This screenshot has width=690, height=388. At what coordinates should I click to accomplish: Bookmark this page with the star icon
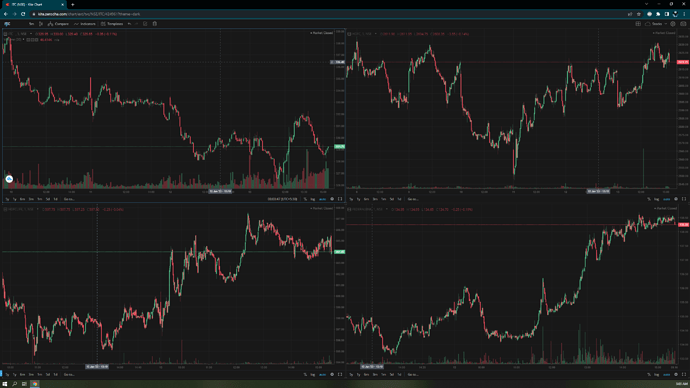pyautogui.click(x=639, y=14)
